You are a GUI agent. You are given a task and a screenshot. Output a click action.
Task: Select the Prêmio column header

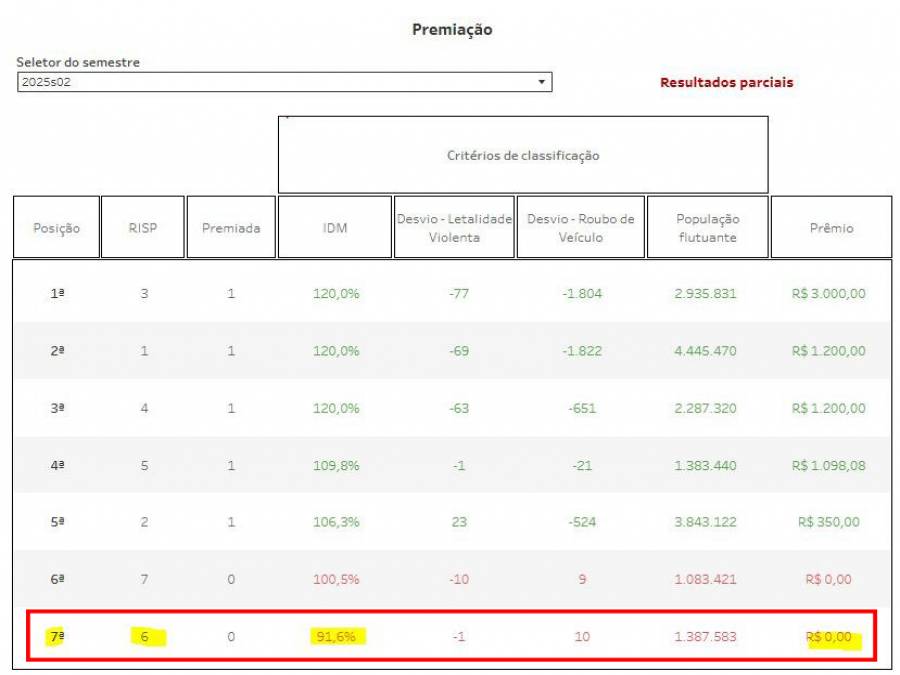click(831, 228)
